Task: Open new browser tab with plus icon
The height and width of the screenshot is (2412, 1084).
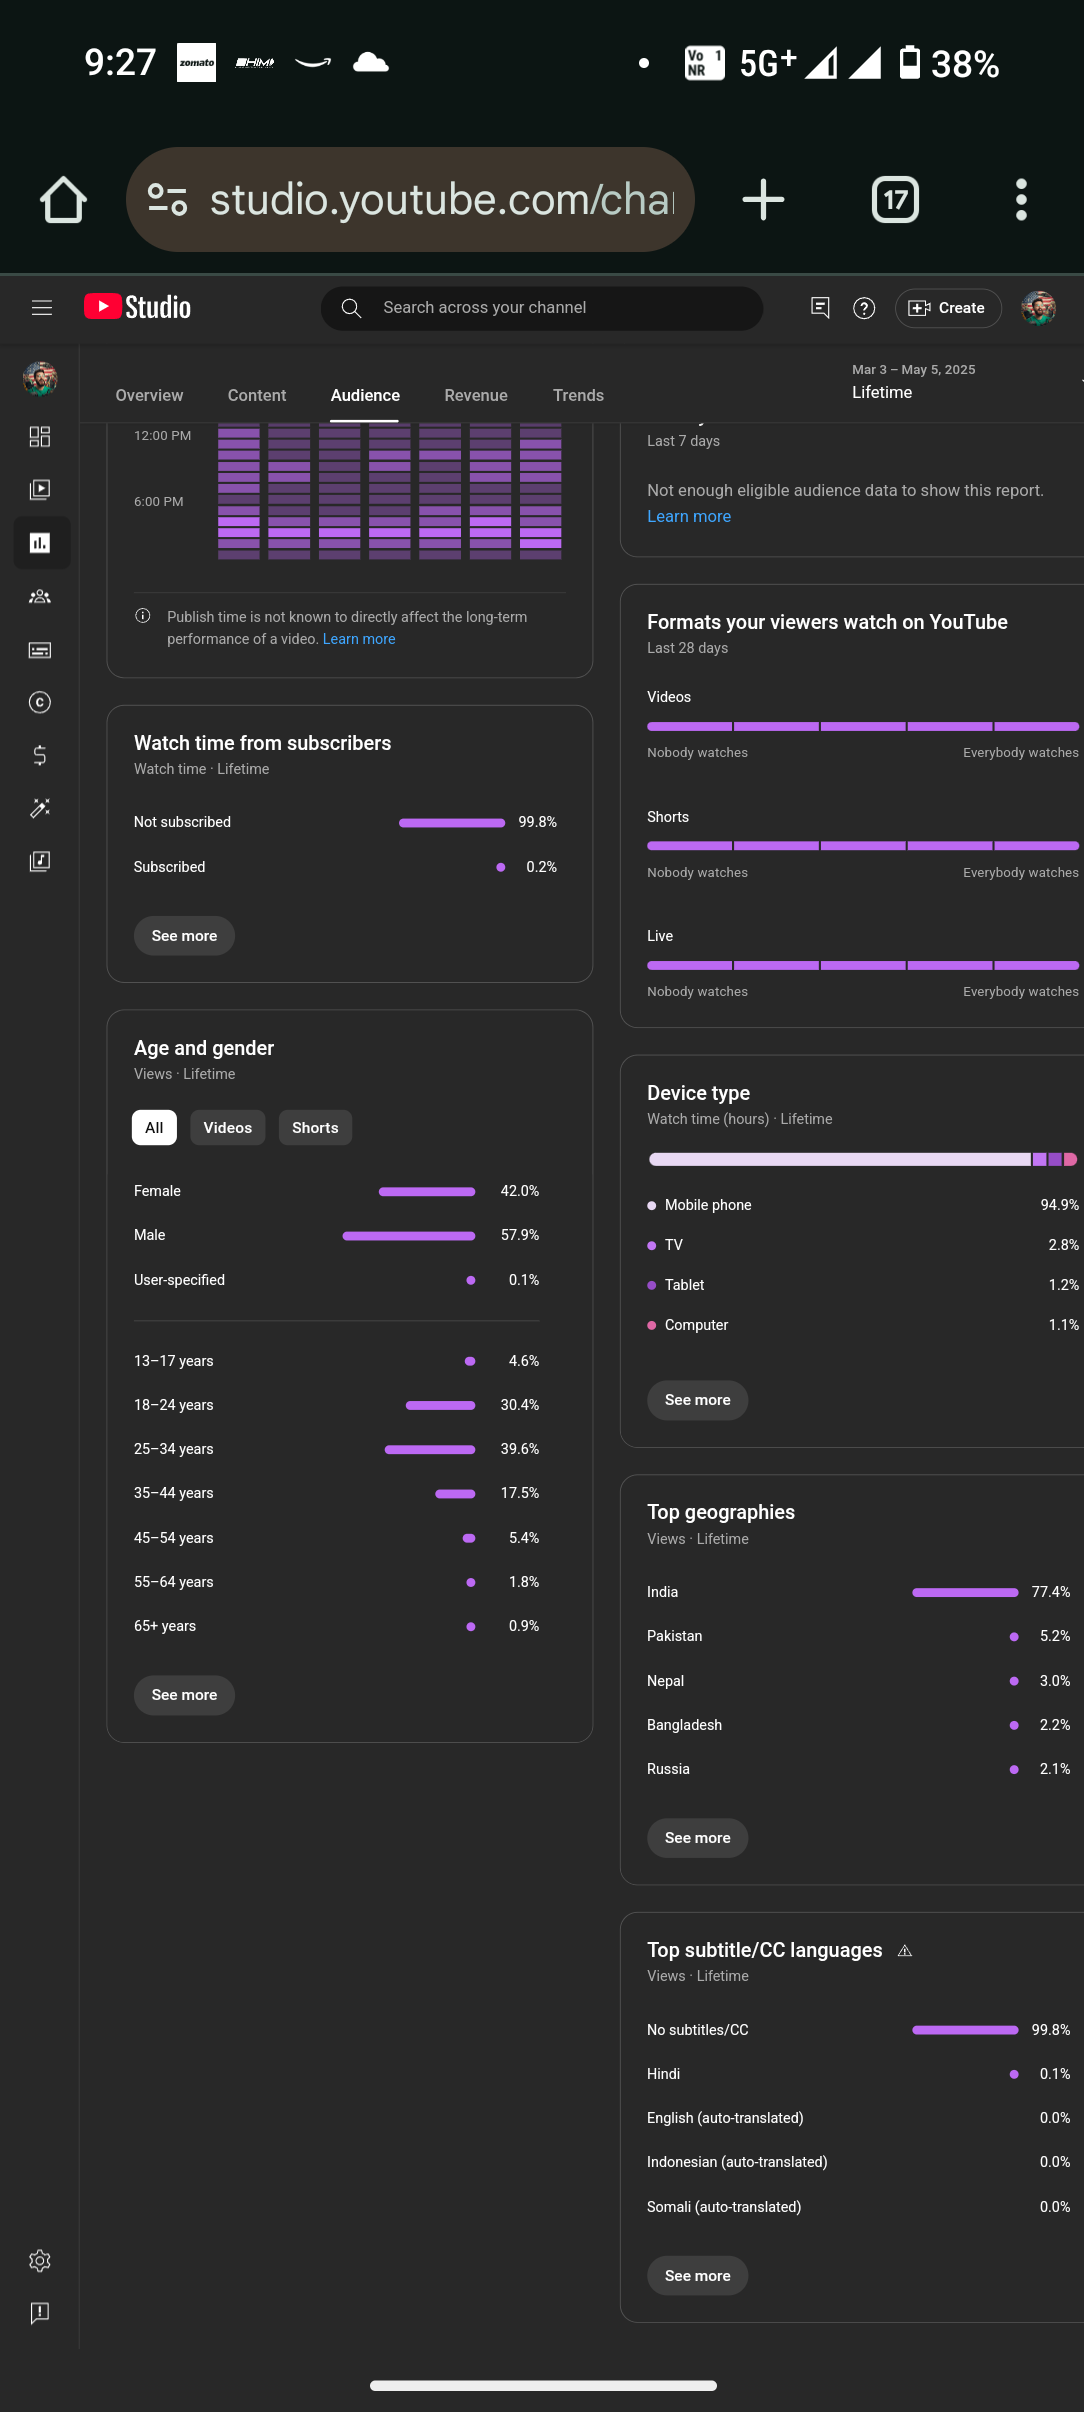Action: point(763,200)
